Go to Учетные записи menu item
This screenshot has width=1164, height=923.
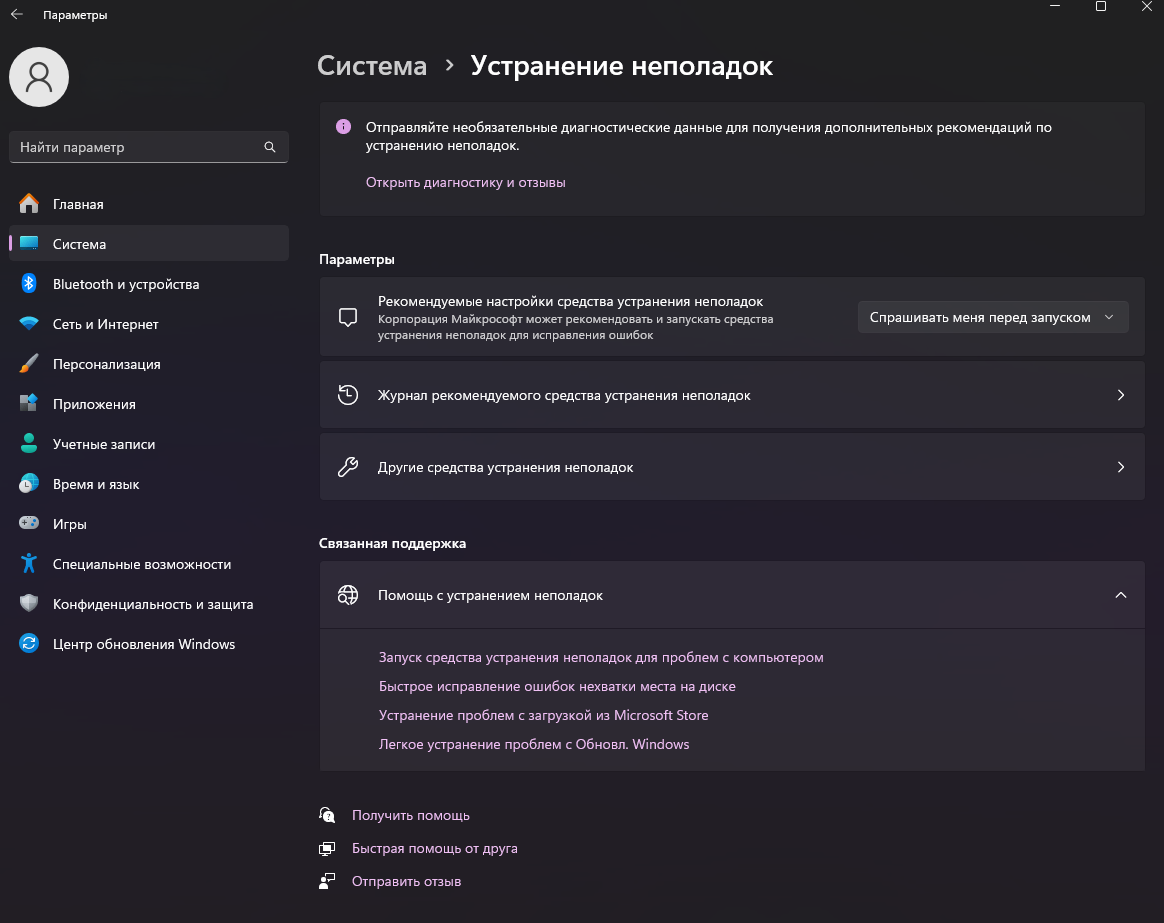(x=103, y=444)
